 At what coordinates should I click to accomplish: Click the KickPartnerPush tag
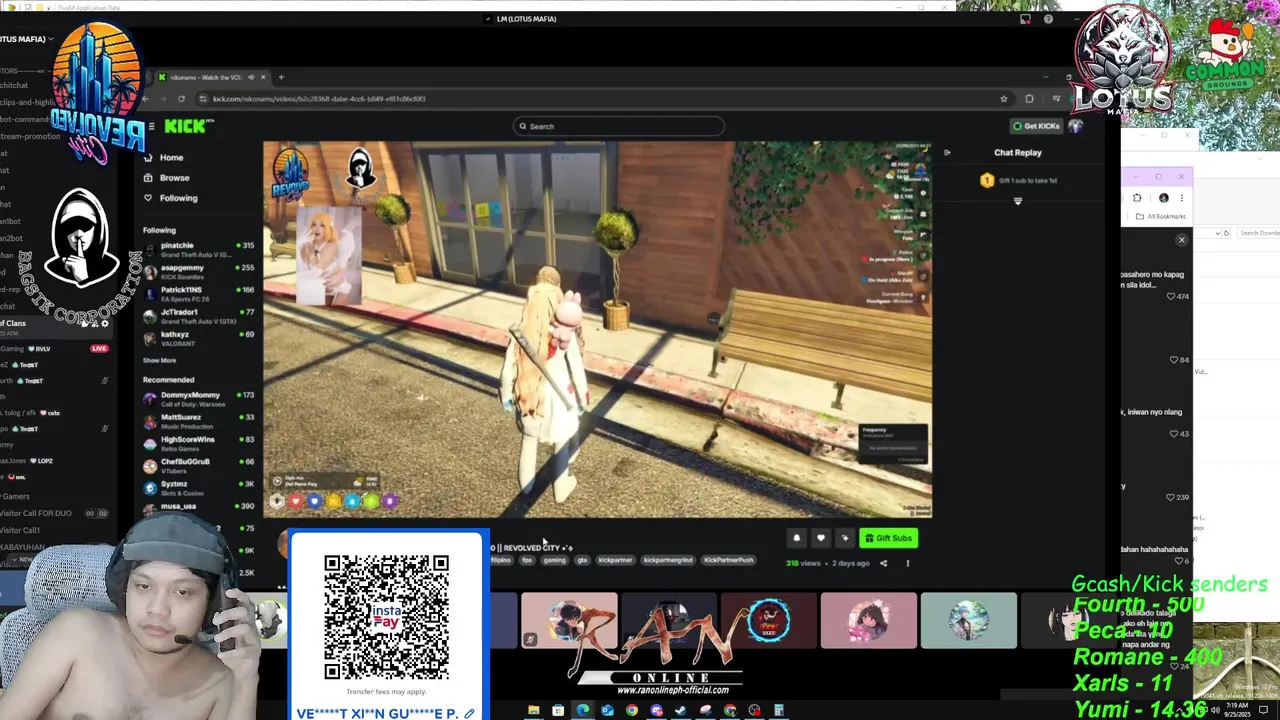(728, 560)
